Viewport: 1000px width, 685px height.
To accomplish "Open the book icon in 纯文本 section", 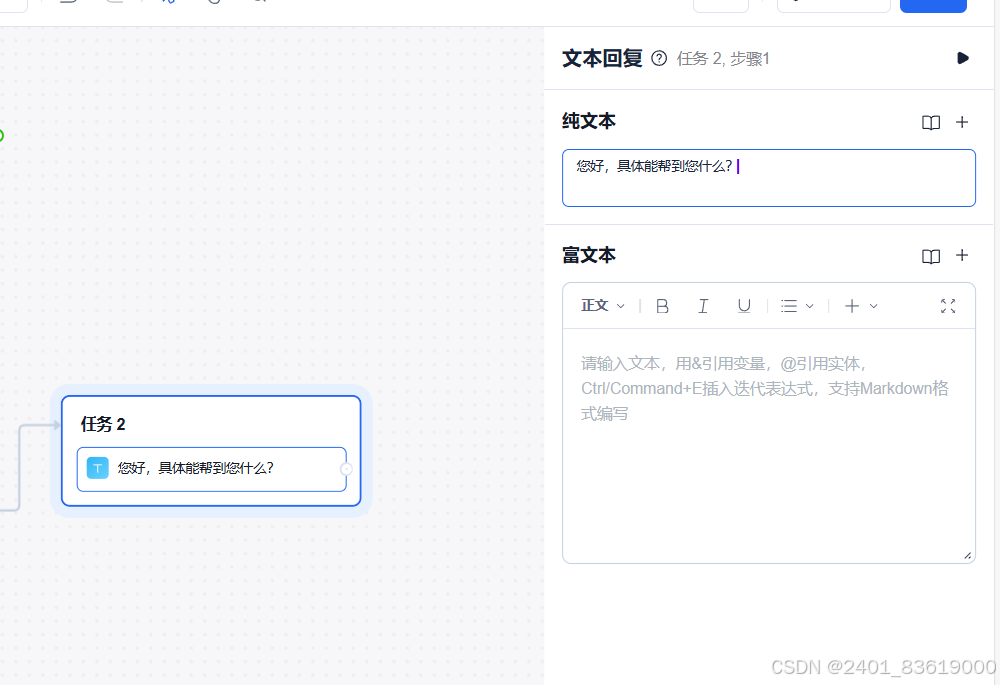I will point(930,122).
